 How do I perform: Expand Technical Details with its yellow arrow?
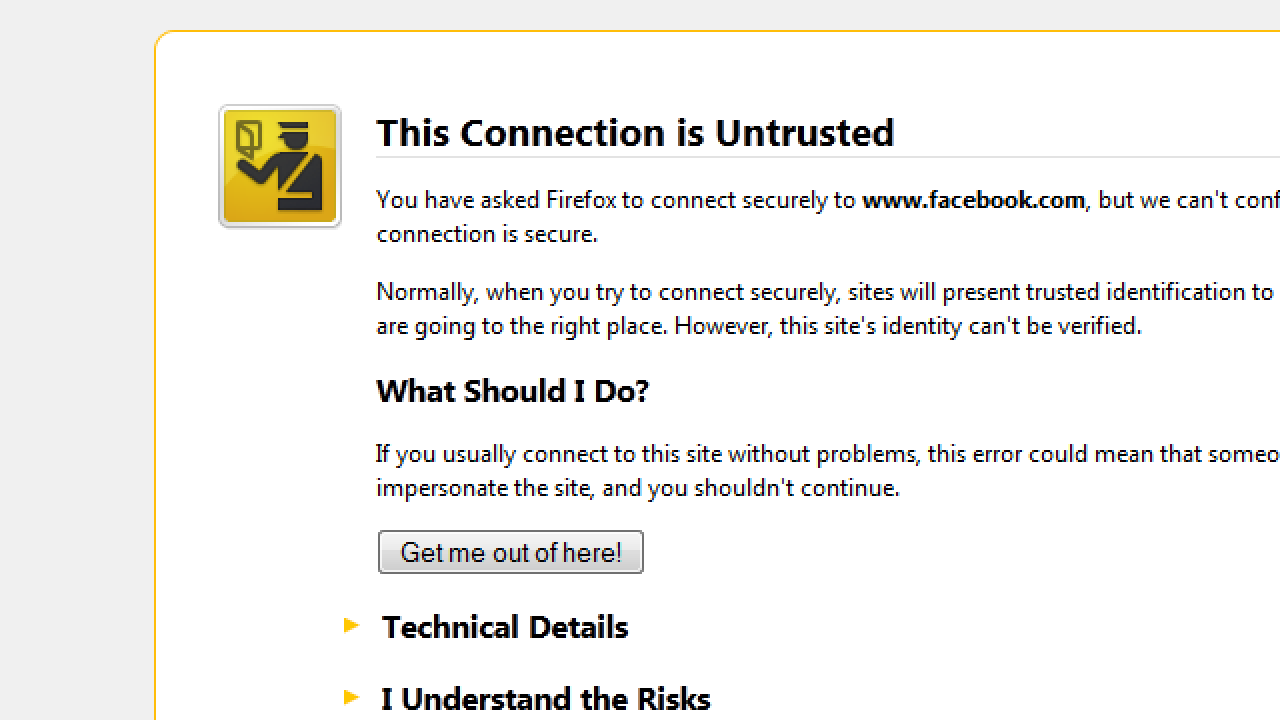351,626
